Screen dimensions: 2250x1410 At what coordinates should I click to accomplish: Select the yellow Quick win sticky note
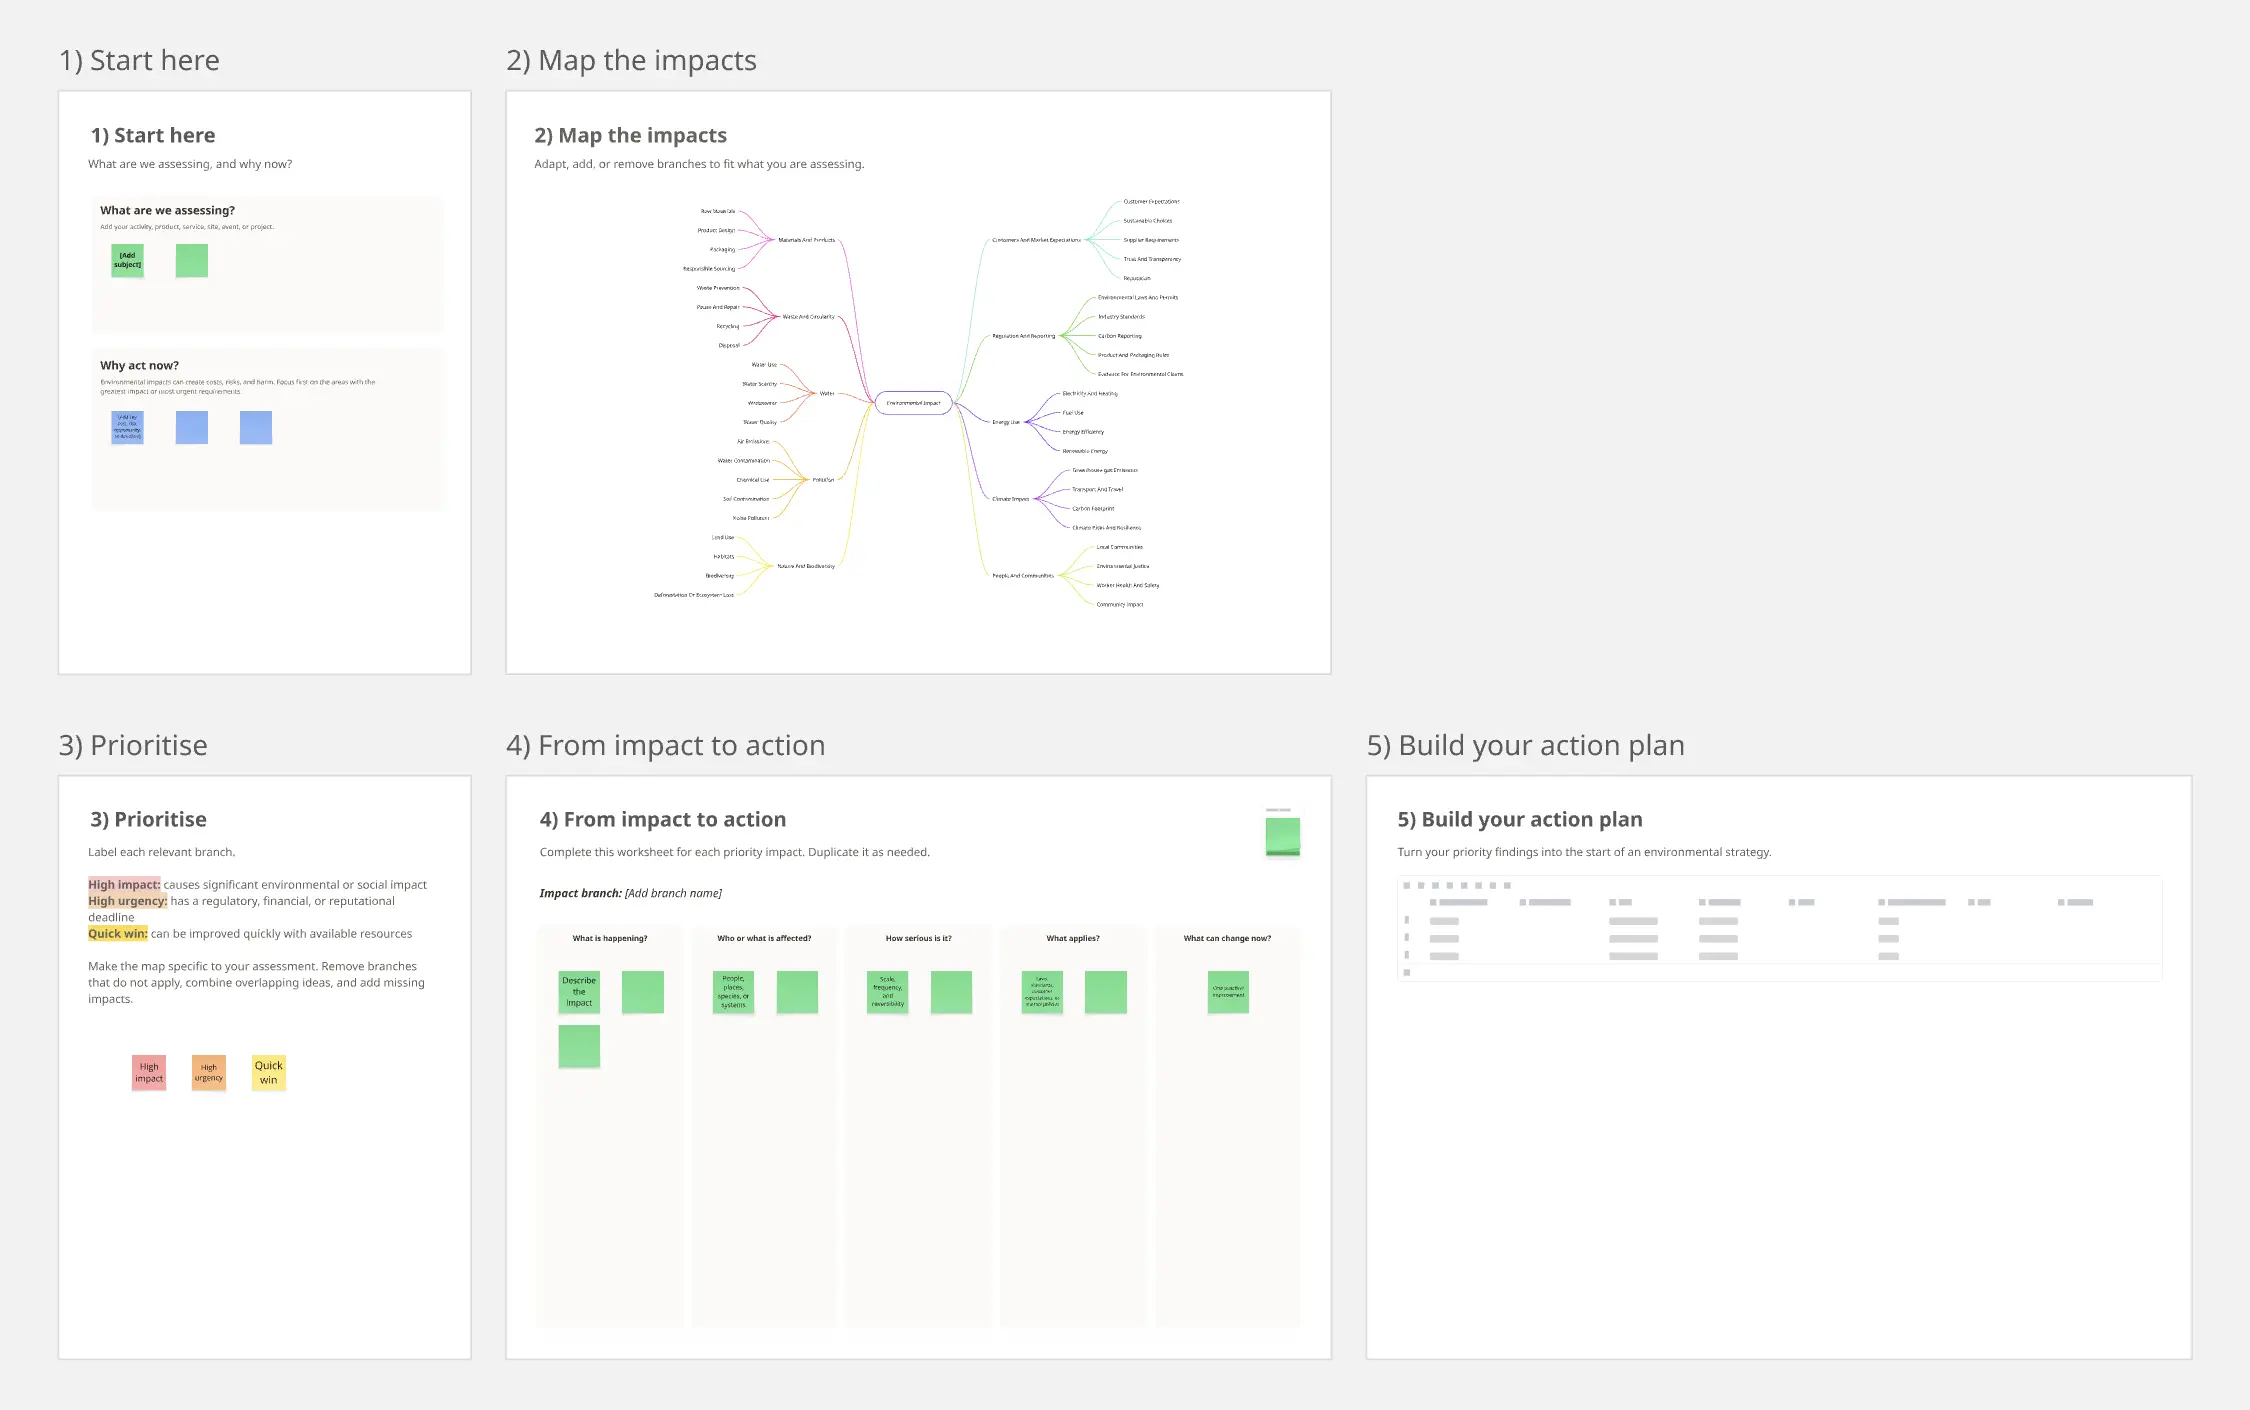tap(269, 1072)
